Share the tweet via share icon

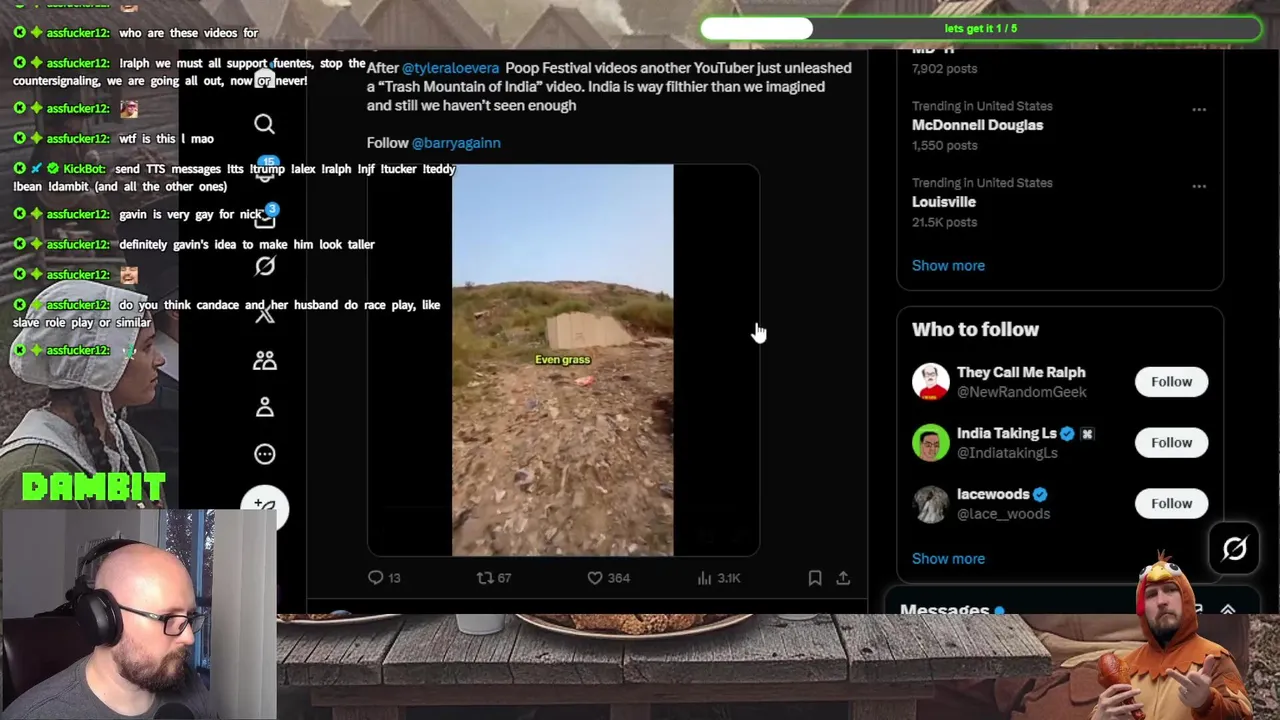pos(843,577)
